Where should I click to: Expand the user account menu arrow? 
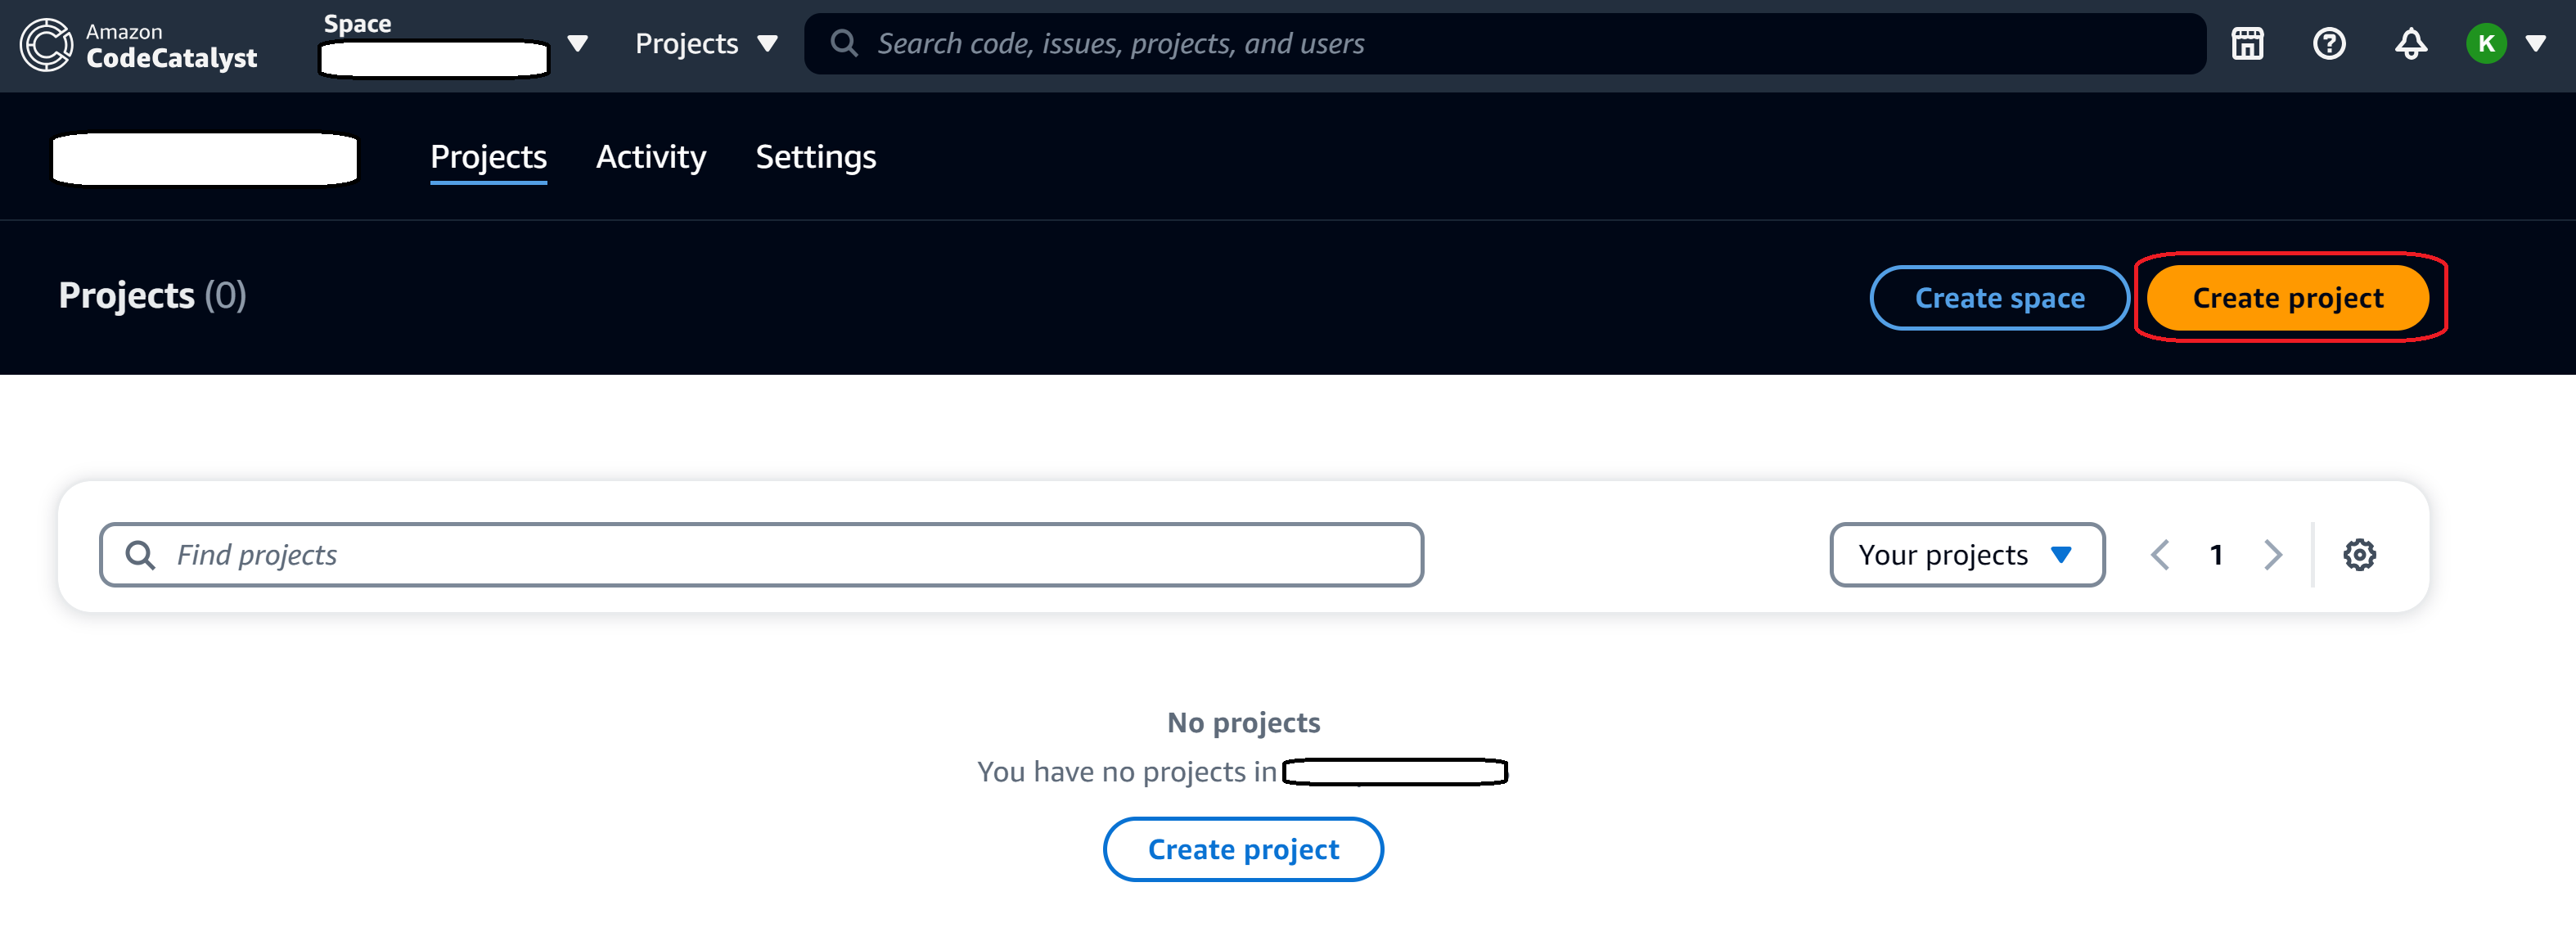[x=2536, y=44]
